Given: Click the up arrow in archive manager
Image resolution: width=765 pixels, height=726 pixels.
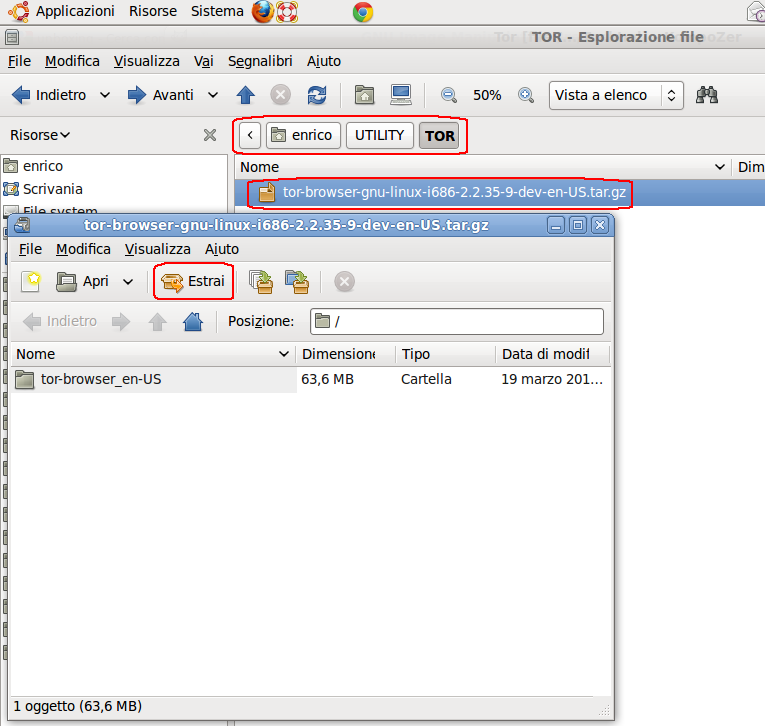Looking at the screenshot, I should [x=158, y=321].
